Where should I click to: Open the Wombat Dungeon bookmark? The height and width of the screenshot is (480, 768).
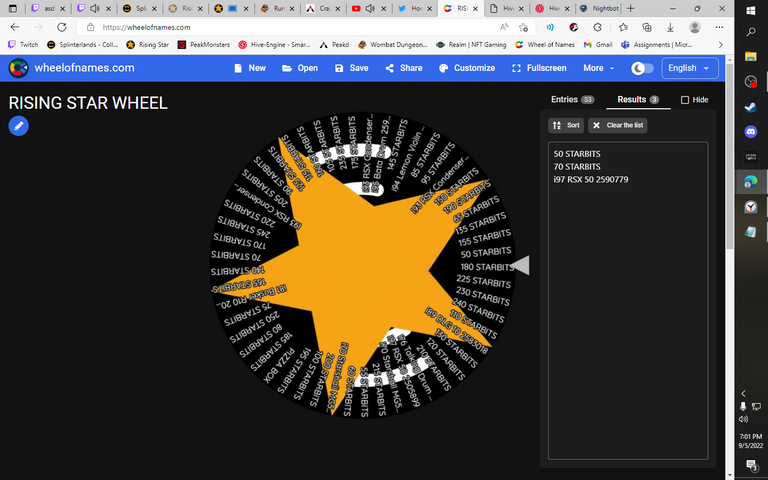[x=392, y=45]
